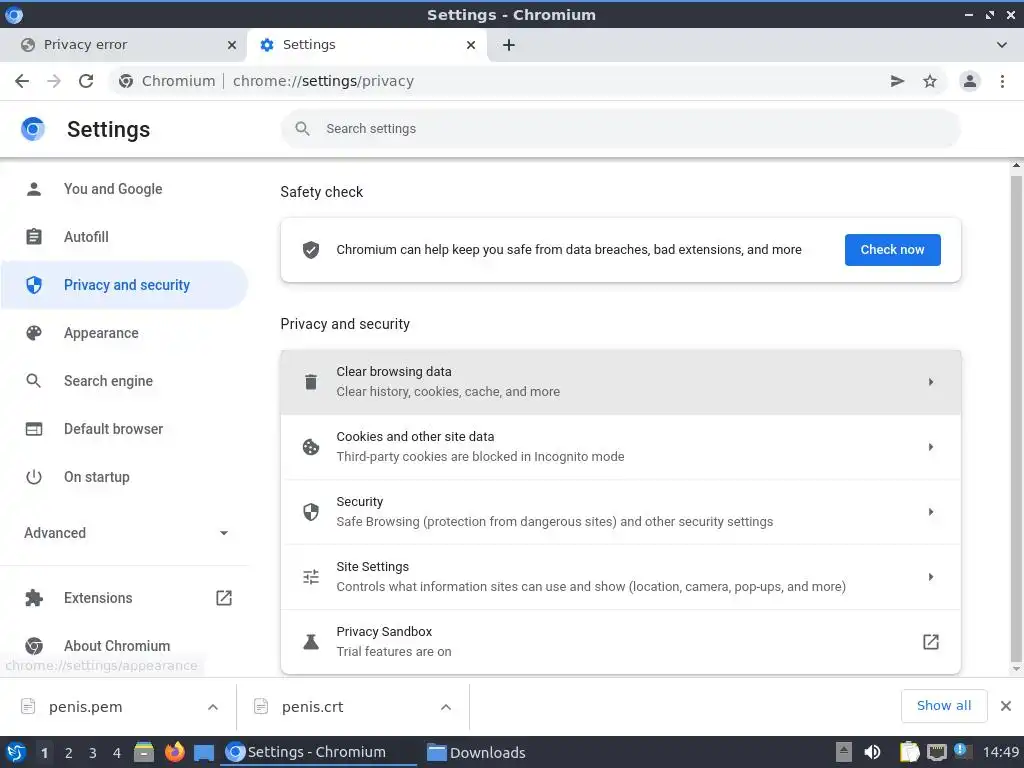Open Extensions external link icon

pos(224,598)
